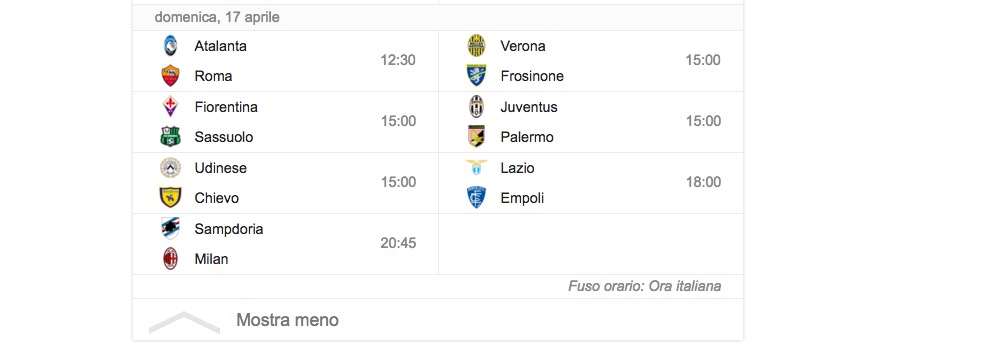Image resolution: width=1003 pixels, height=361 pixels.
Task: Click the Roma team crest
Action: click(170, 76)
